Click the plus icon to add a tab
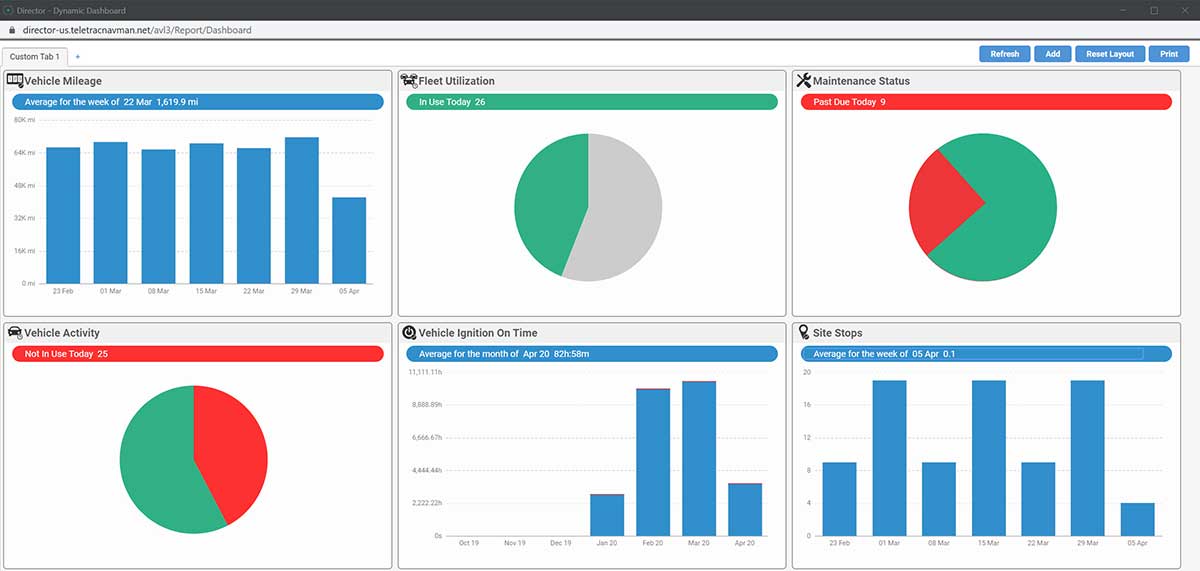 point(78,57)
